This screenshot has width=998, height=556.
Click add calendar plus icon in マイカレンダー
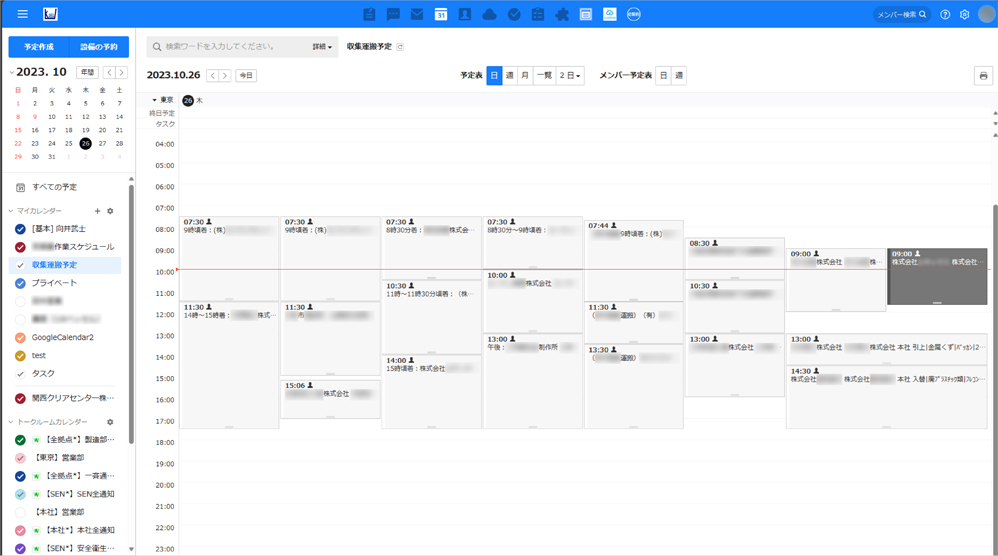[97, 211]
